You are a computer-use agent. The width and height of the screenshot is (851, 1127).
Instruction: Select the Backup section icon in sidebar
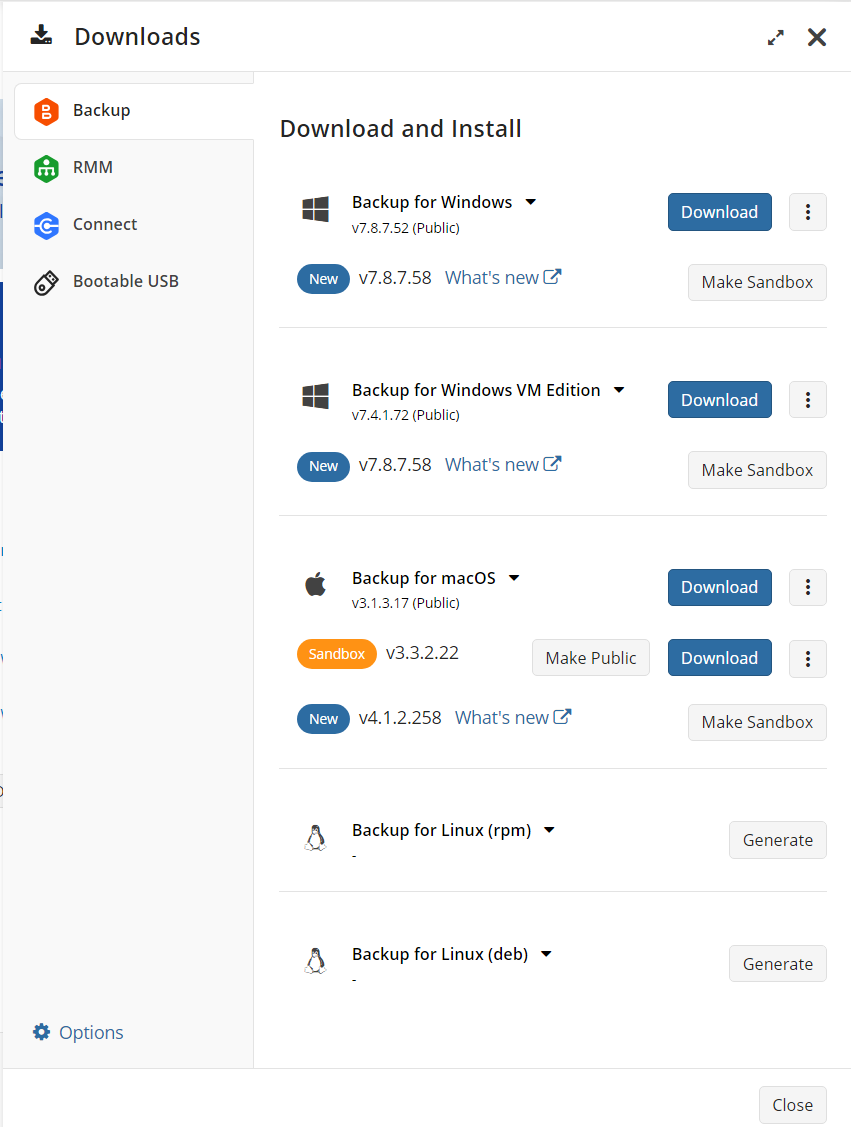(x=47, y=112)
